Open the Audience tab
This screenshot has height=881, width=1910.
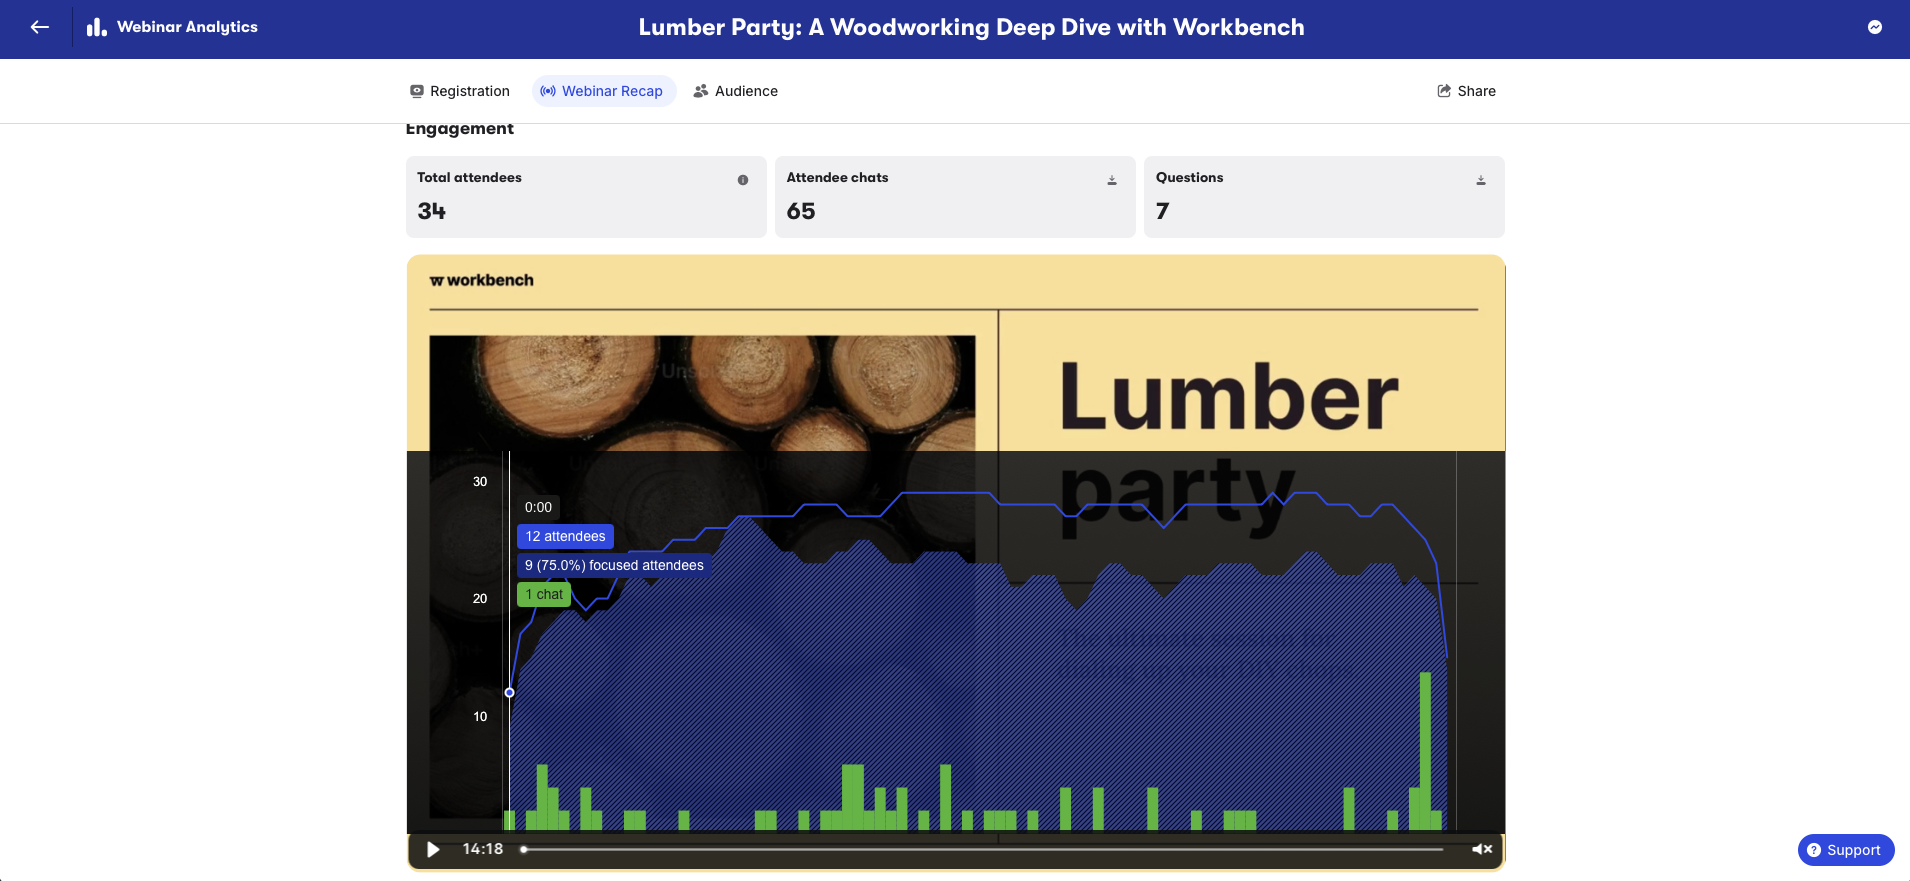[736, 91]
